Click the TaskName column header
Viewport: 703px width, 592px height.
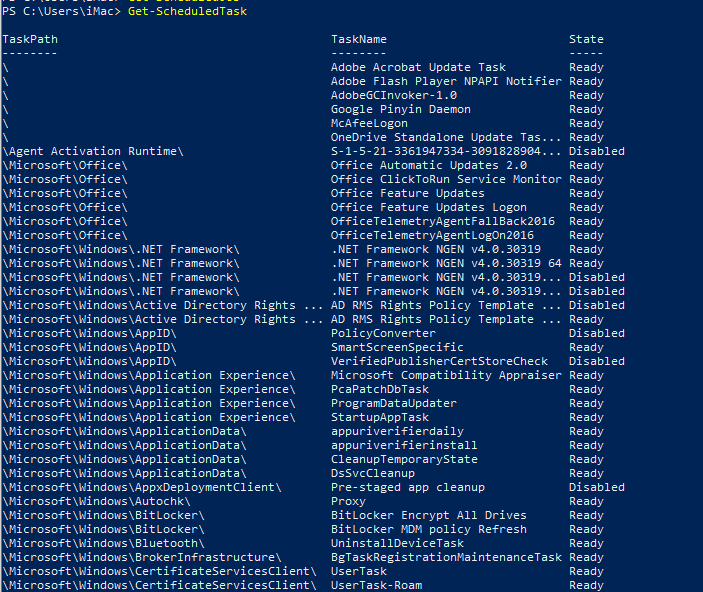359,39
